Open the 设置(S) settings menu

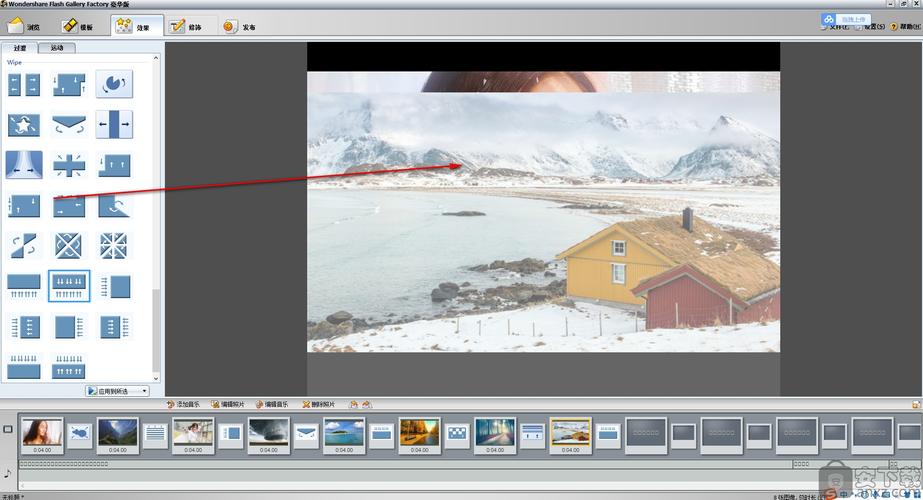871,27
